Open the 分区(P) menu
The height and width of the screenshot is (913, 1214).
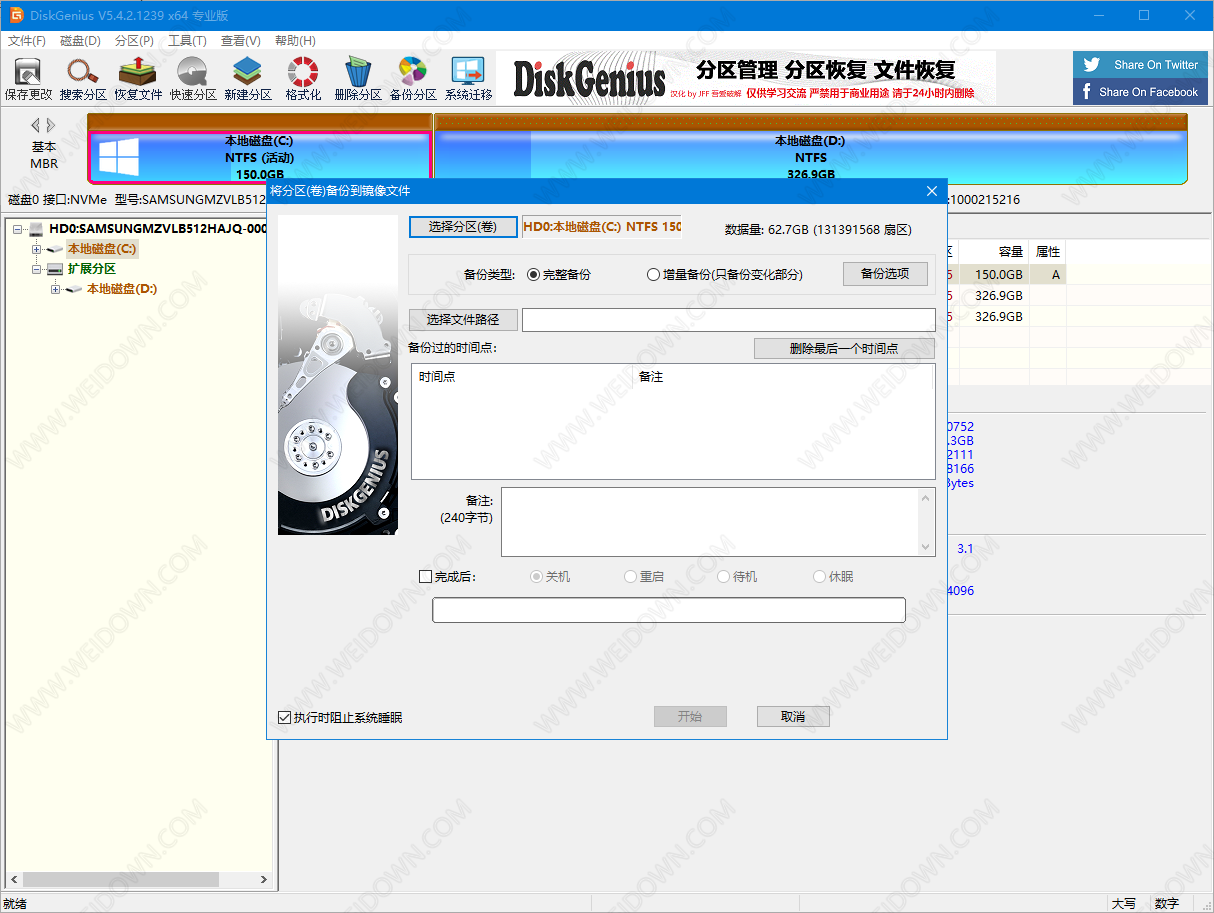[134, 41]
